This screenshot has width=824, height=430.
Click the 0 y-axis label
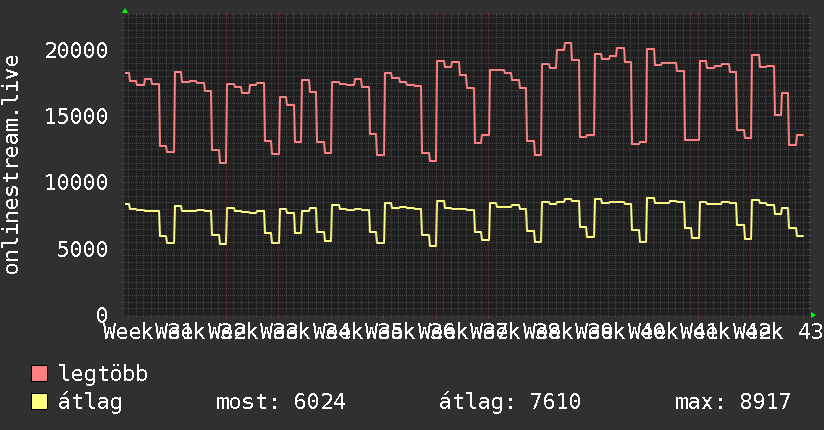102,315
